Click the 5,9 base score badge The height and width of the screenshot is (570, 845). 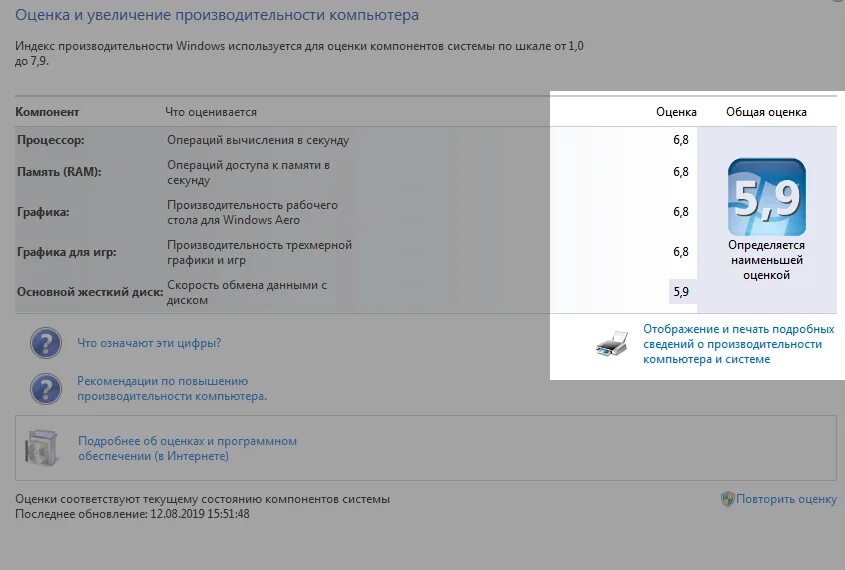click(766, 197)
